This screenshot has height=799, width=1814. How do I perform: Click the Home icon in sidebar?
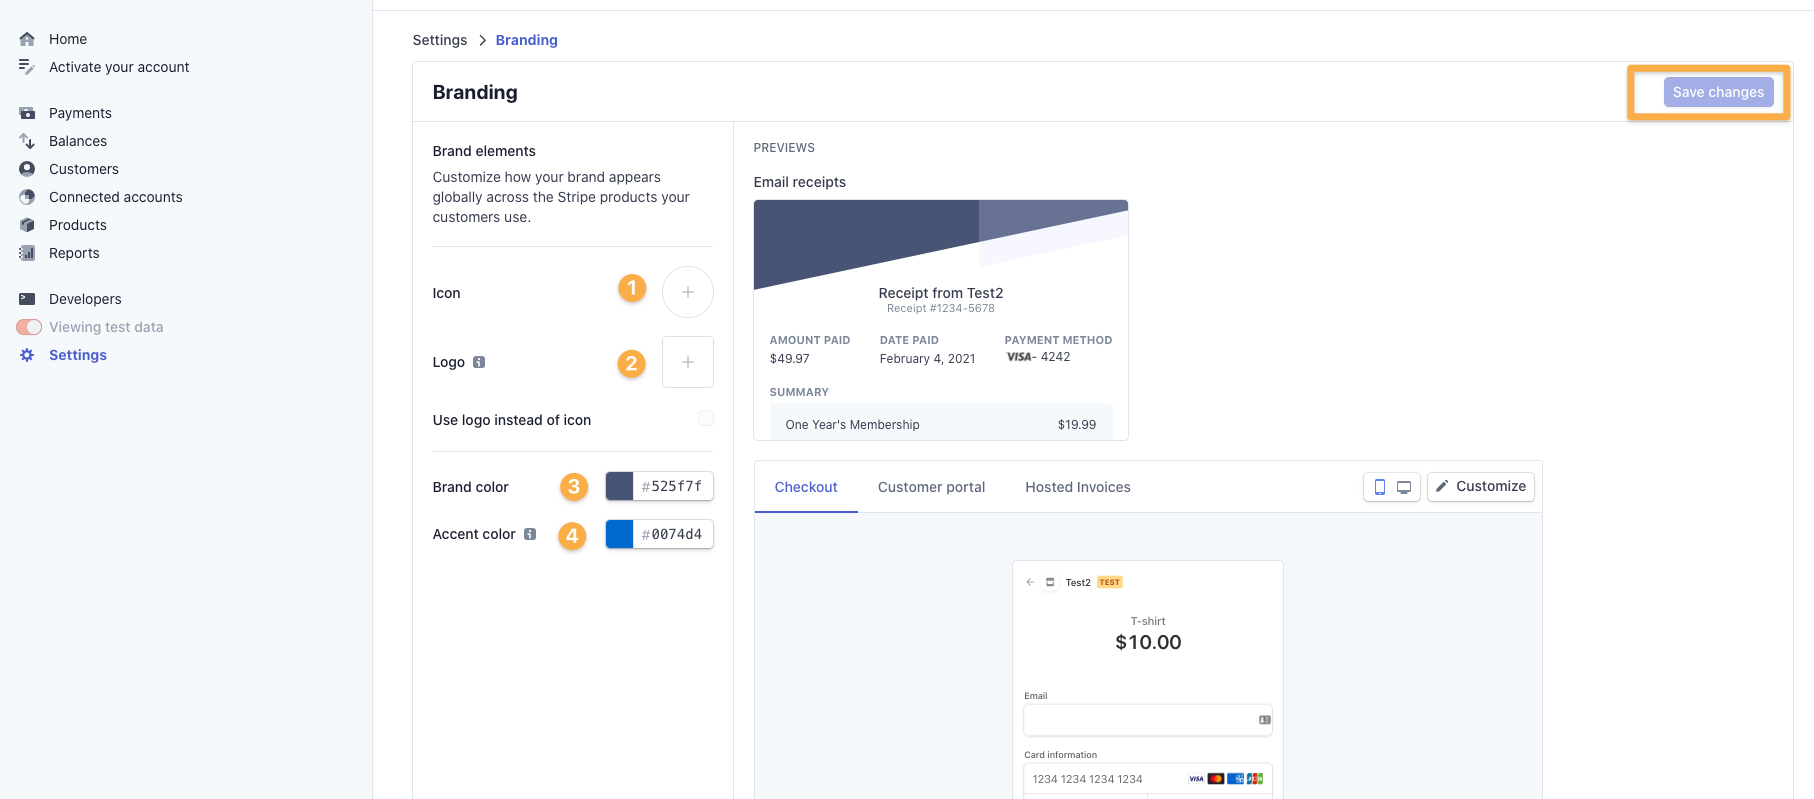coord(27,39)
